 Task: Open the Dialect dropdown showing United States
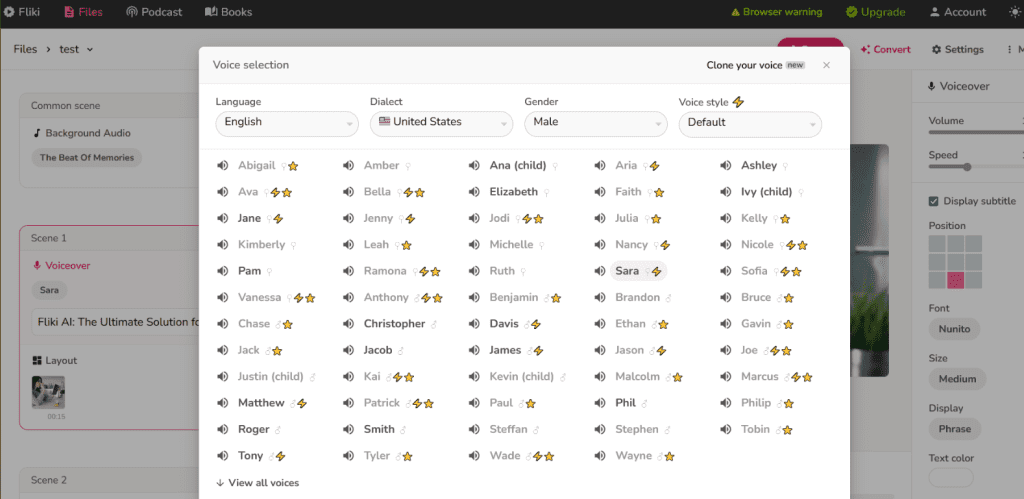pyautogui.click(x=441, y=123)
